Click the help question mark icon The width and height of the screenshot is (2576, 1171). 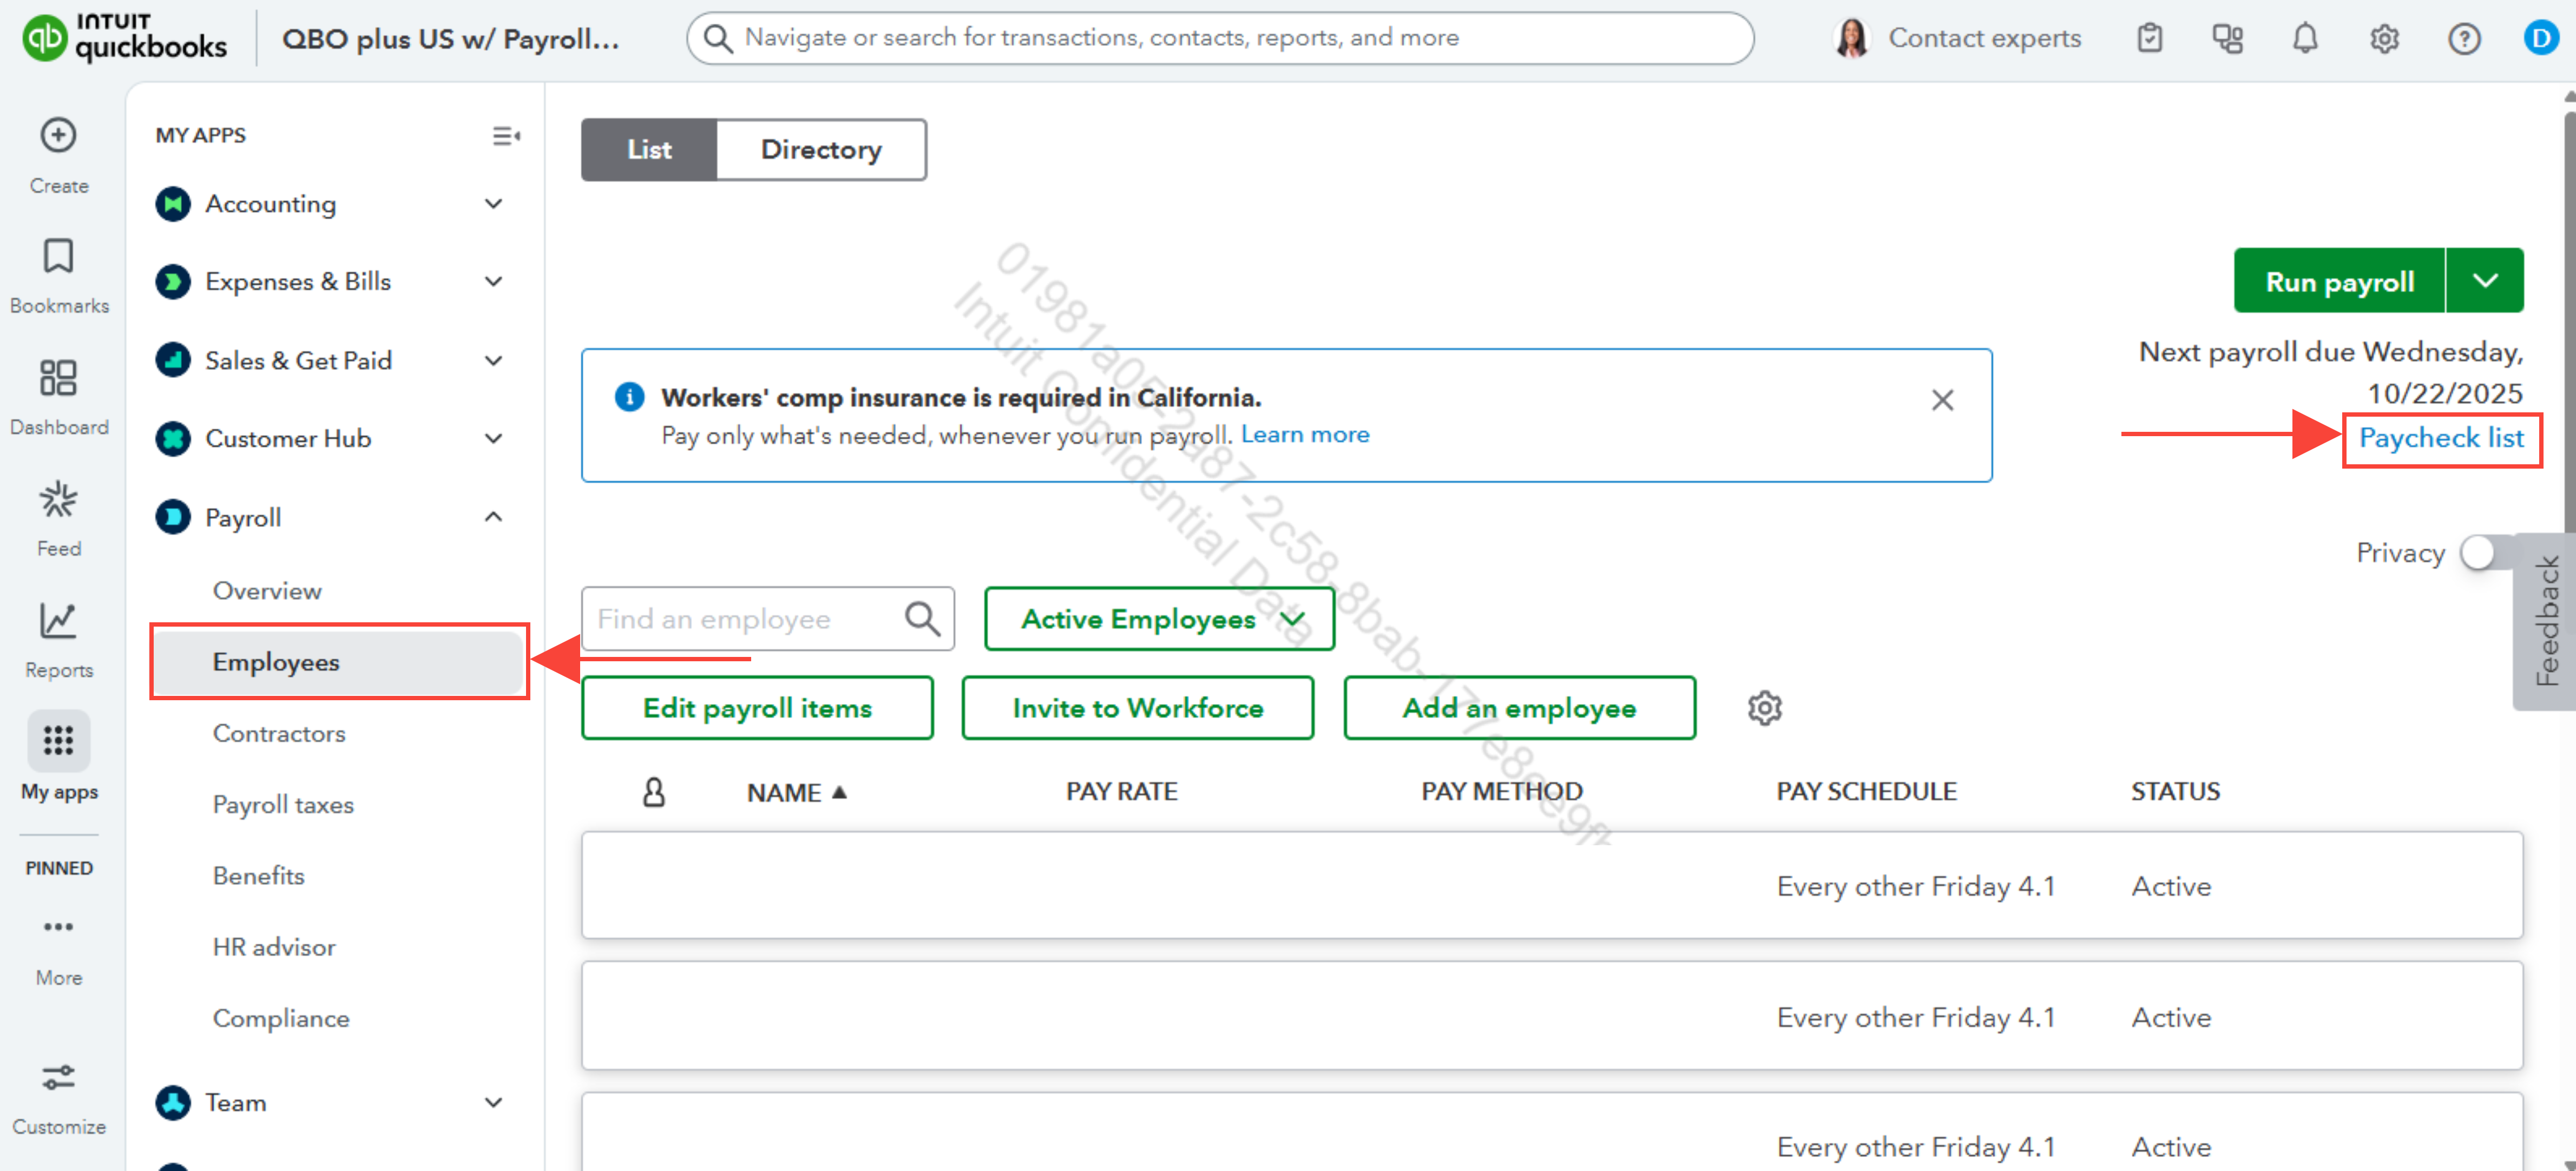(2463, 39)
